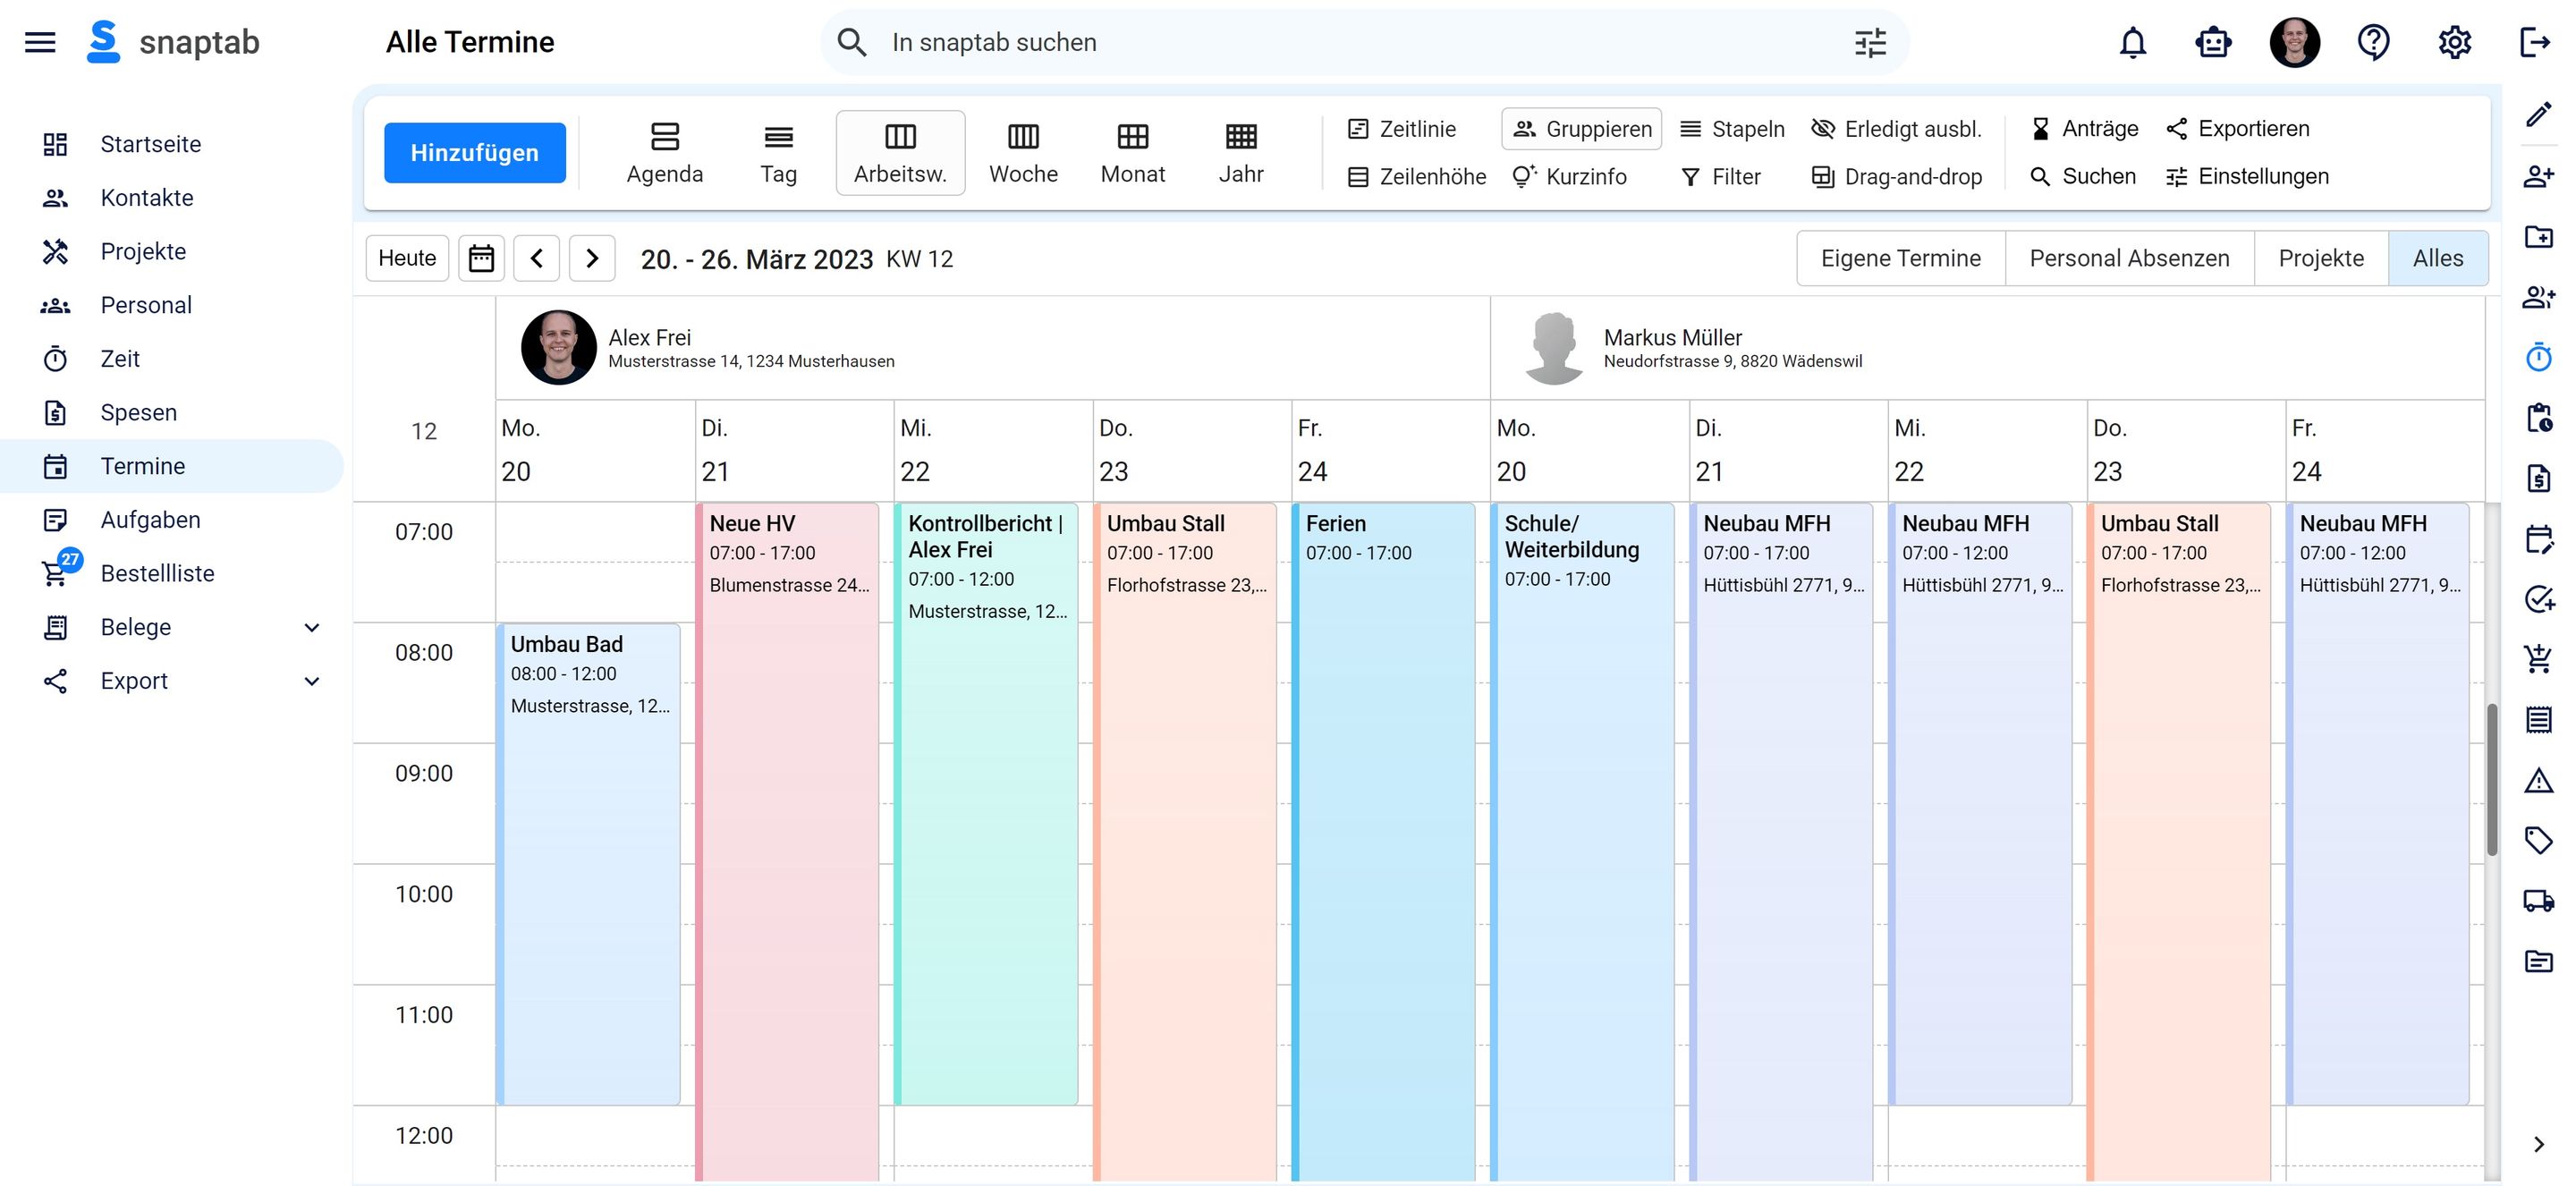Click the Heute button
This screenshot has height=1186, width=2576.
click(x=407, y=258)
